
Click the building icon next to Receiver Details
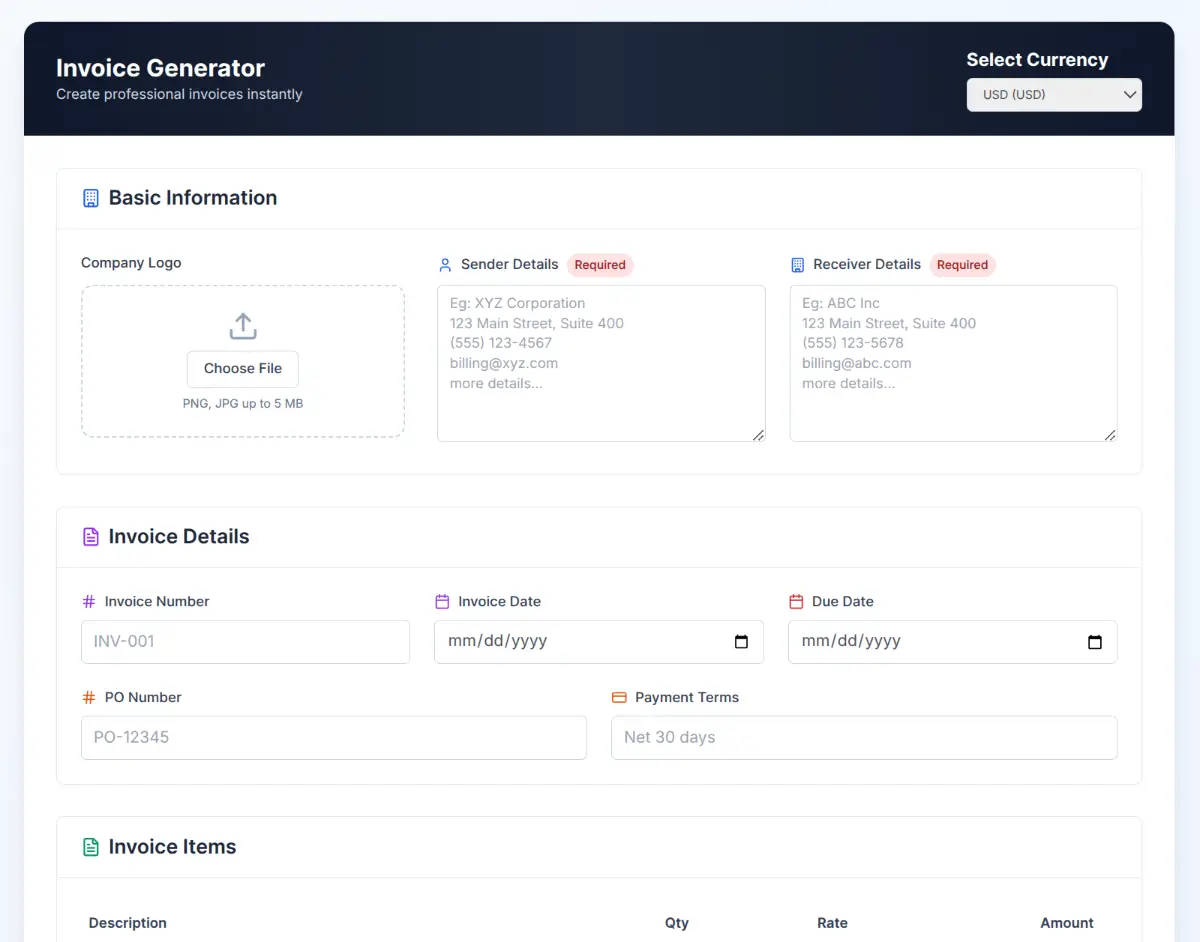(x=797, y=265)
